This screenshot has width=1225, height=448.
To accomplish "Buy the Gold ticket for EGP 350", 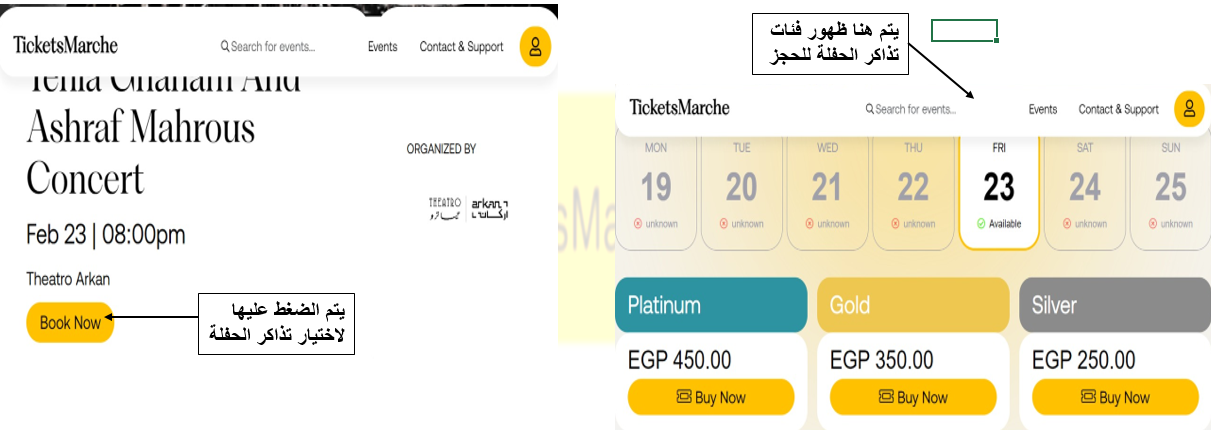I will pos(914,397).
